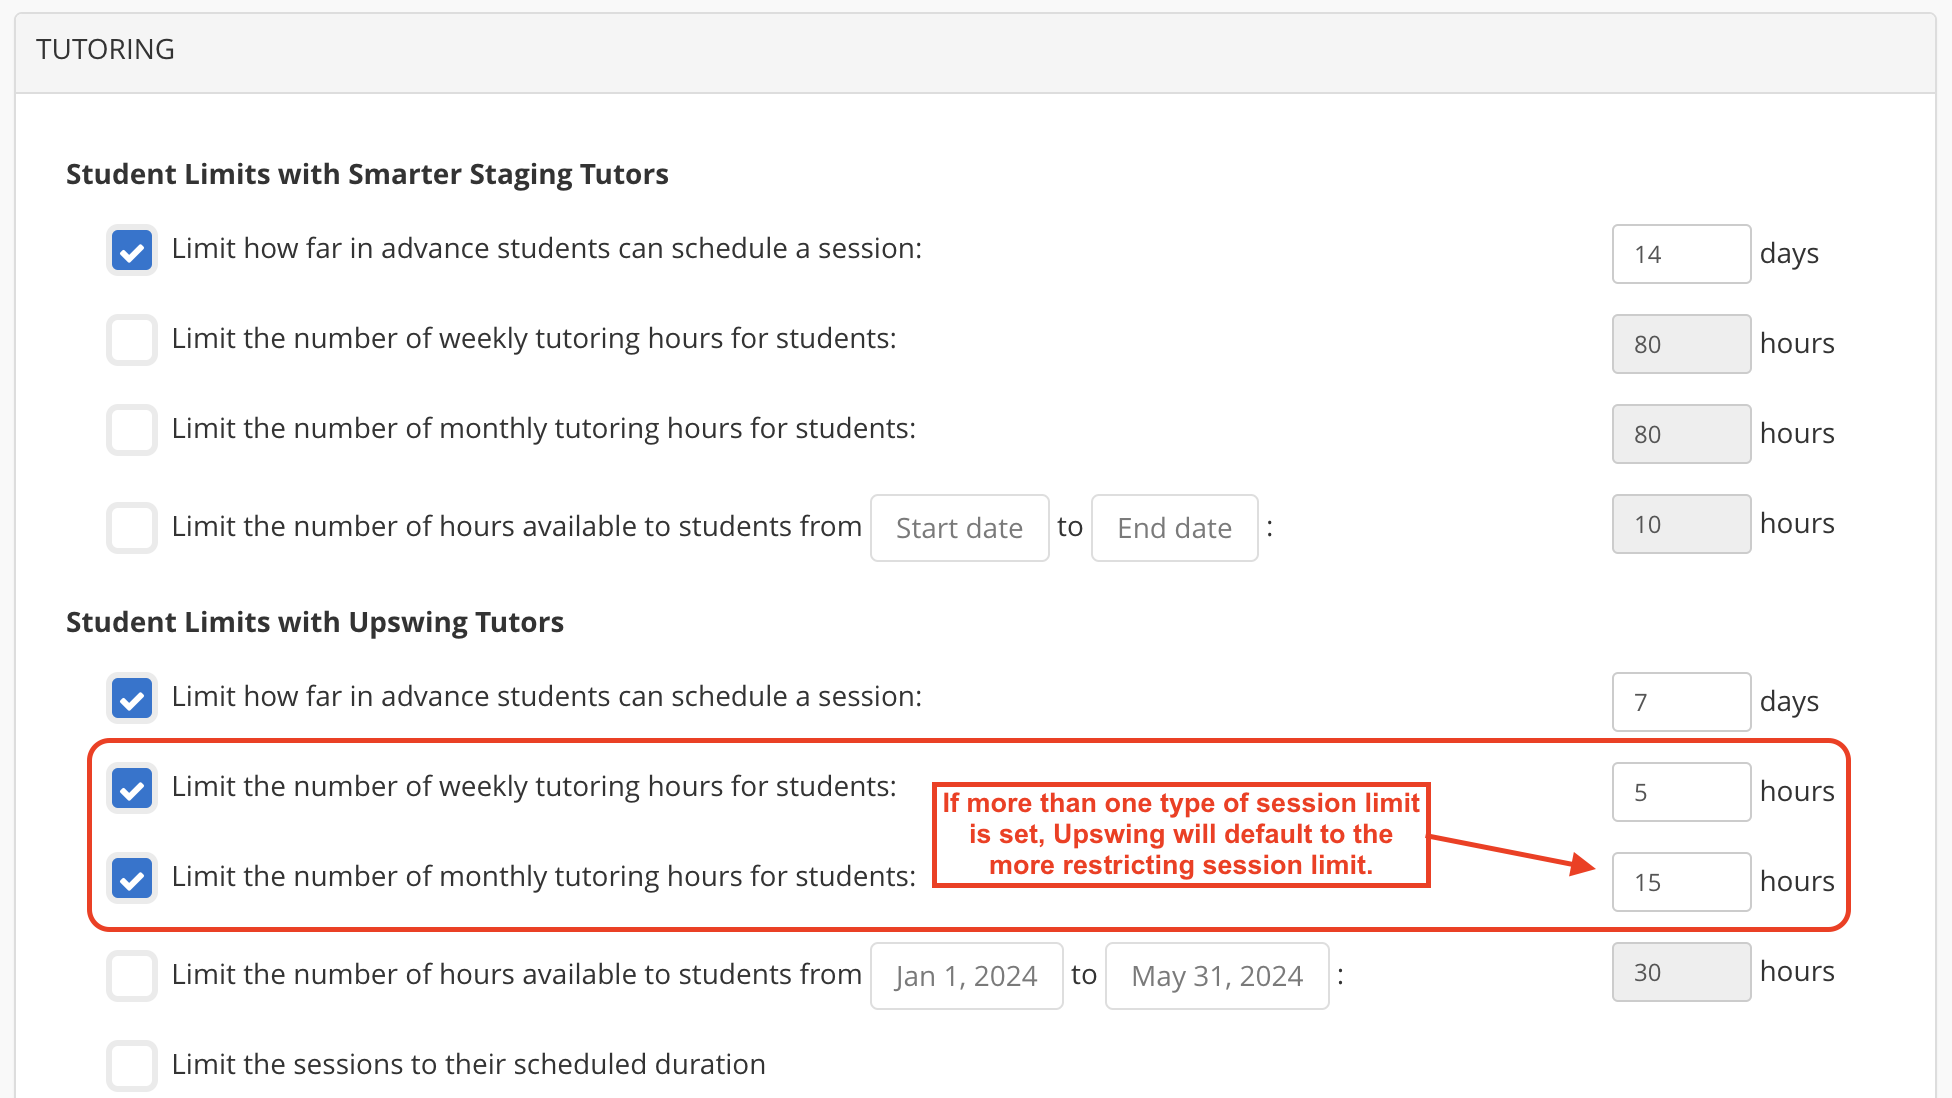Uncheck Upswing monthly tutoring hours limit
1952x1098 pixels.
pyautogui.click(x=132, y=878)
